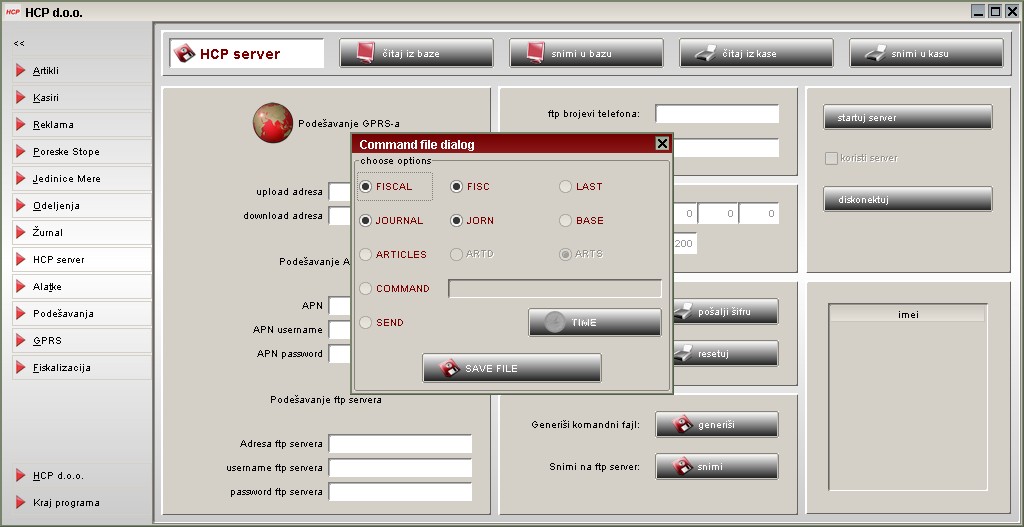Image resolution: width=1024 pixels, height=527 pixels.
Task: Click the 'snimi u bazu' toolbar button
Action: tap(586, 53)
